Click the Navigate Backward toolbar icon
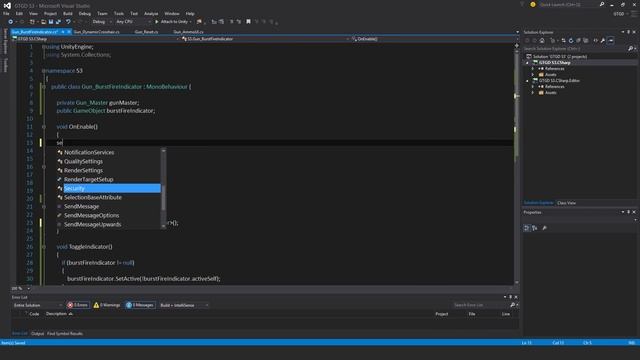This screenshot has width=640, height=360. pos(11,22)
